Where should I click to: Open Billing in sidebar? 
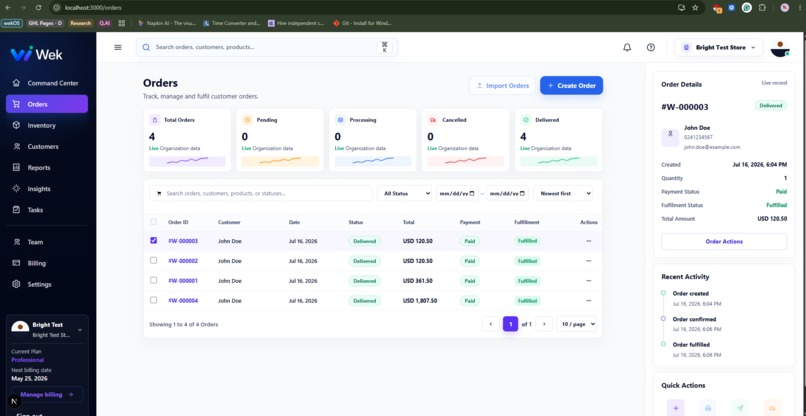click(x=47, y=263)
